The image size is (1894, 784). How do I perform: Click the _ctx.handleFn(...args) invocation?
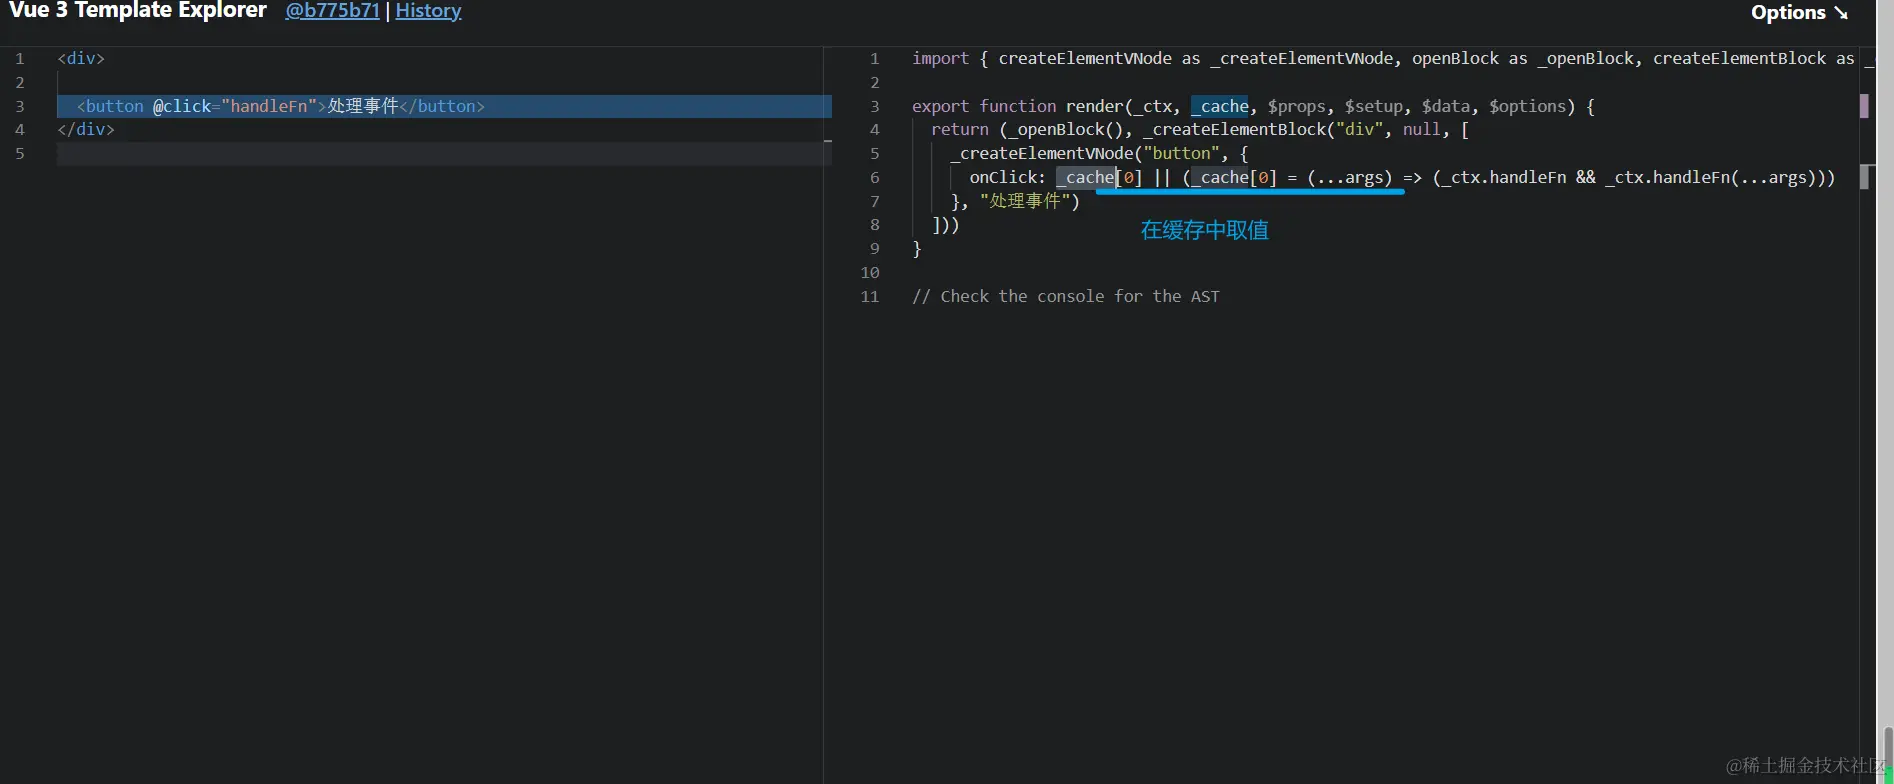pyautogui.click(x=1711, y=177)
